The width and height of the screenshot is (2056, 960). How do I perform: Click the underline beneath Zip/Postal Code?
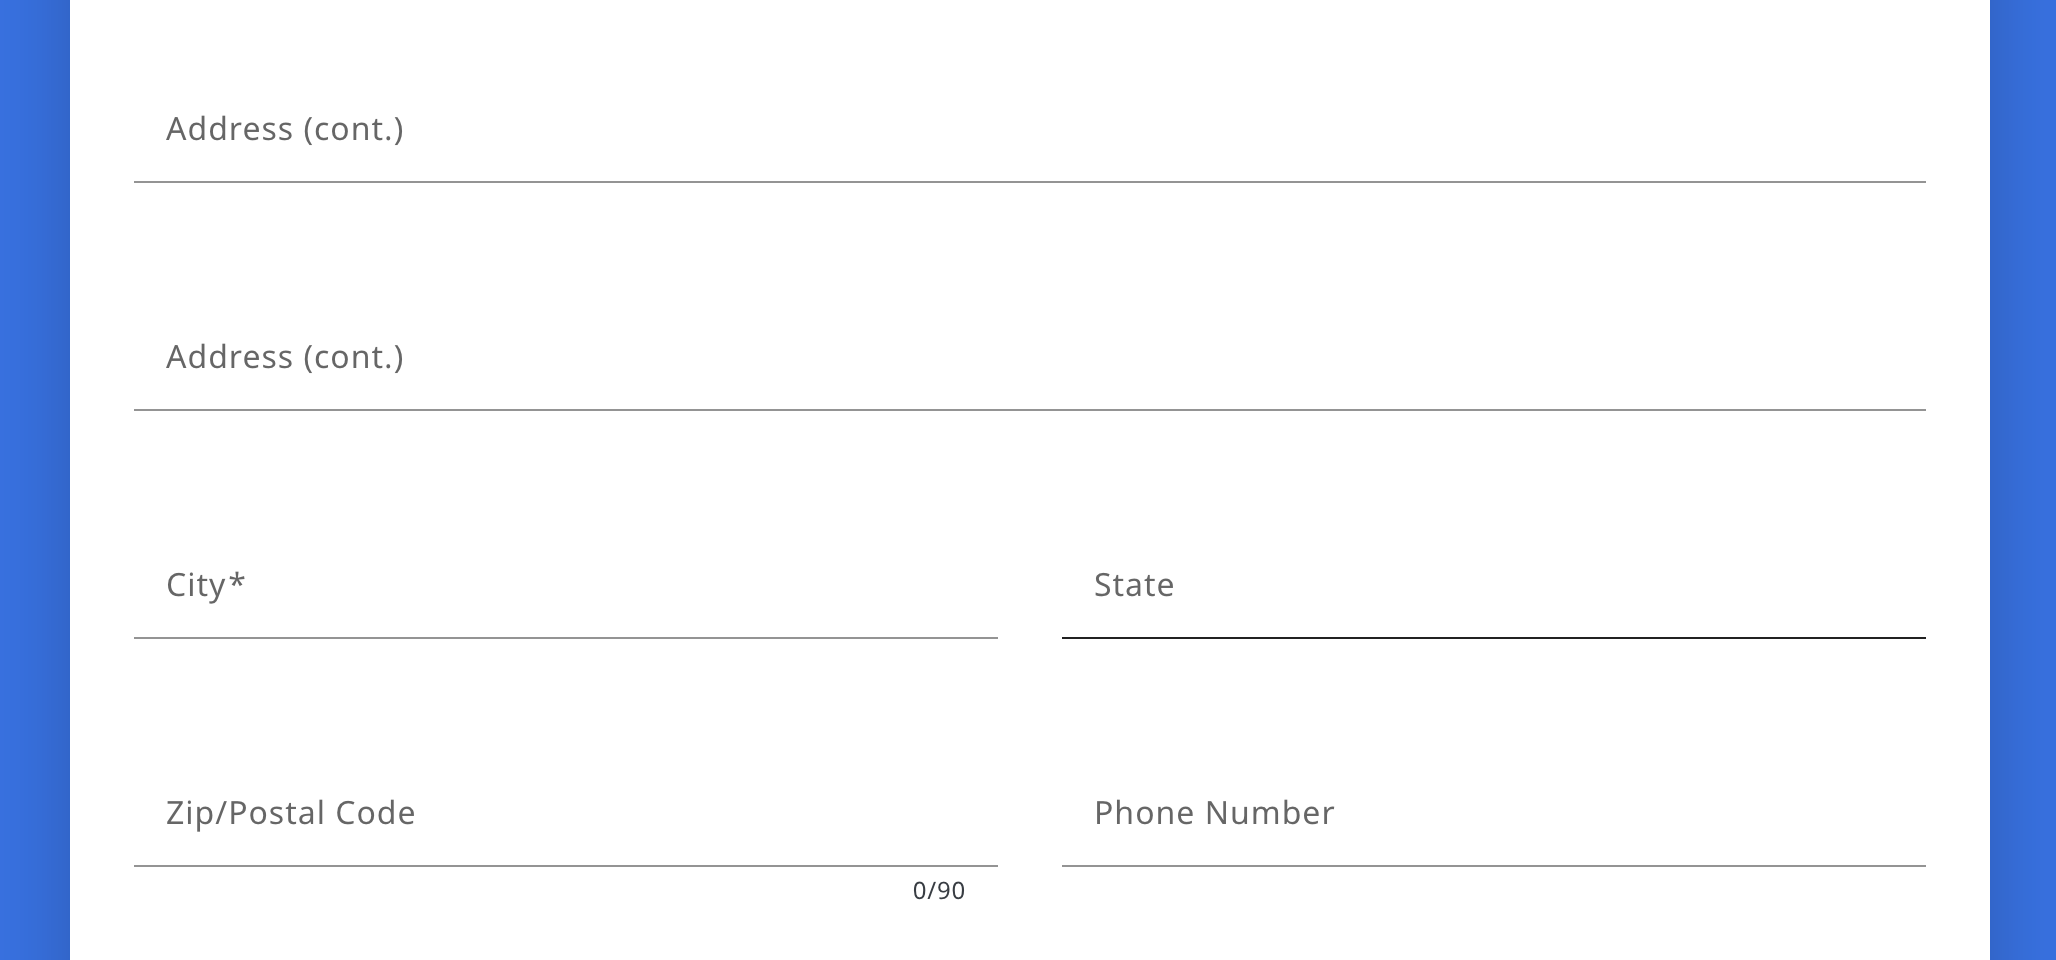pyautogui.click(x=565, y=865)
